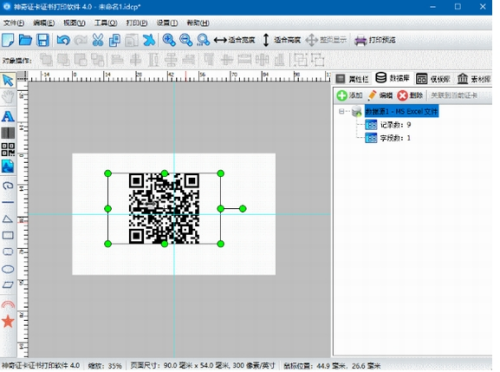Click the green Add button
Image resolution: width=500 pixels, height=372 pixels.
(x=350, y=96)
